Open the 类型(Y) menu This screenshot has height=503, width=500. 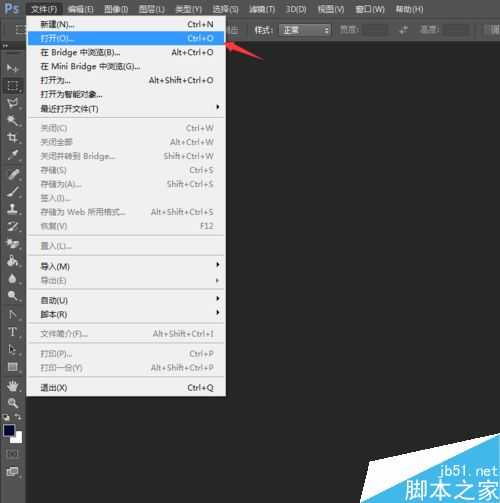click(189, 9)
